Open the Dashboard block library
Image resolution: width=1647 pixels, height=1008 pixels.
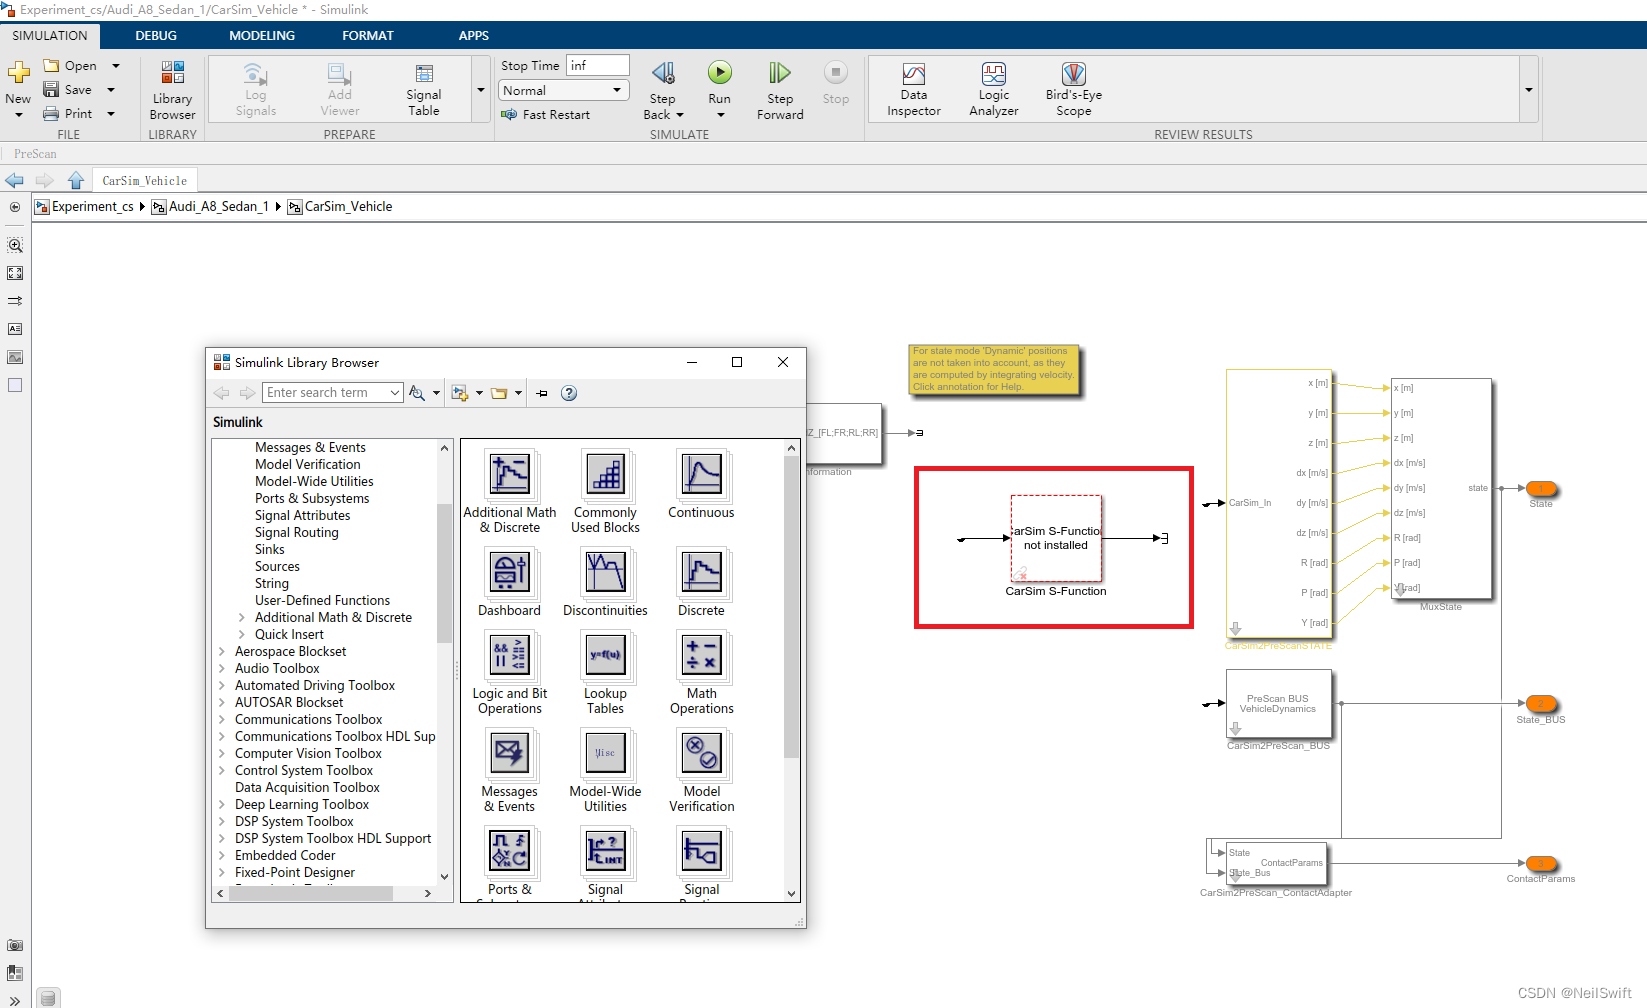click(510, 583)
